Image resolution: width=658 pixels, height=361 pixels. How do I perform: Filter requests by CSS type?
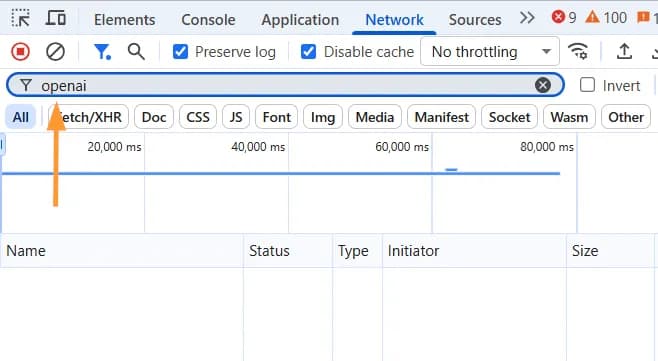coord(198,117)
